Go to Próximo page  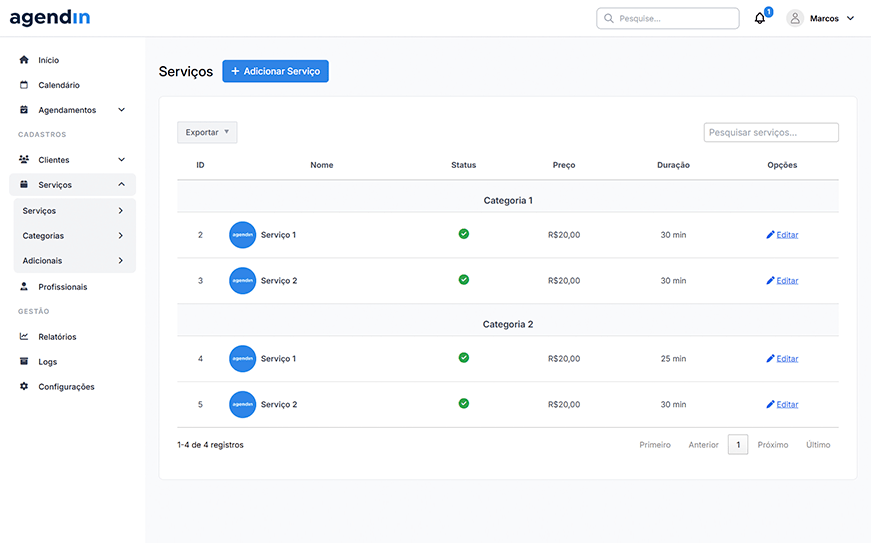773,445
